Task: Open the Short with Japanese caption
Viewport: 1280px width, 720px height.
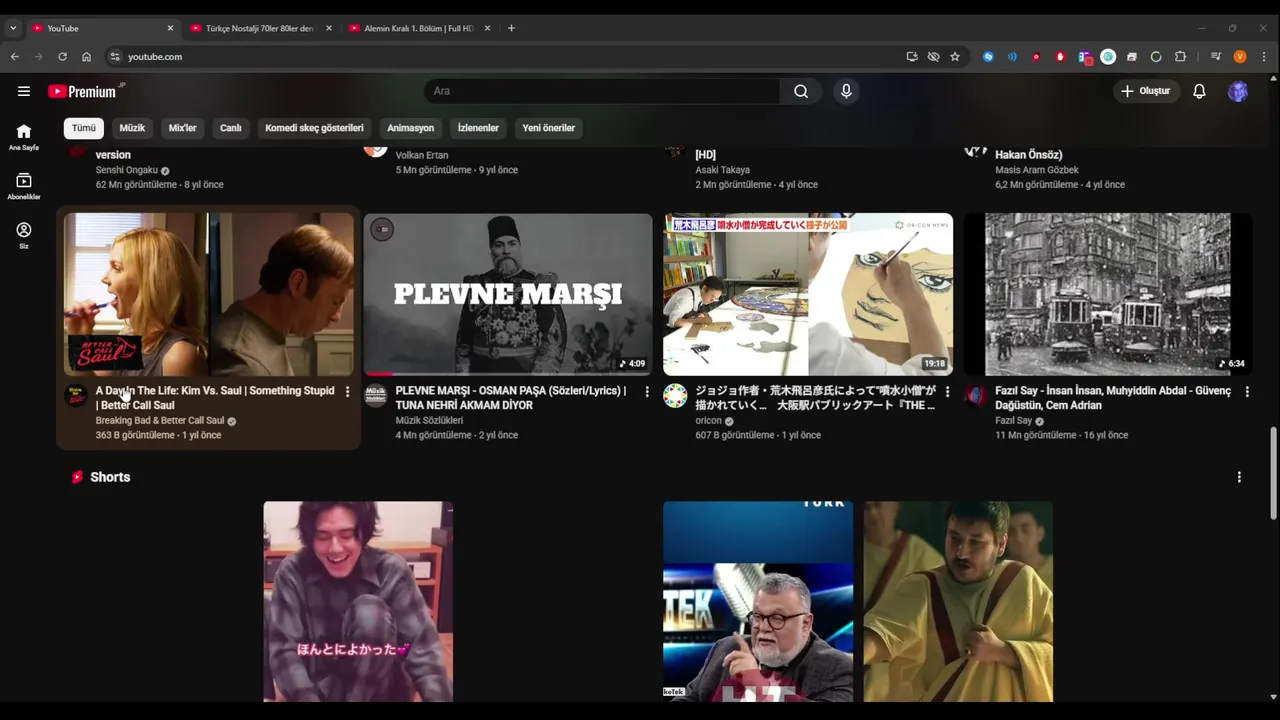Action: click(358, 602)
